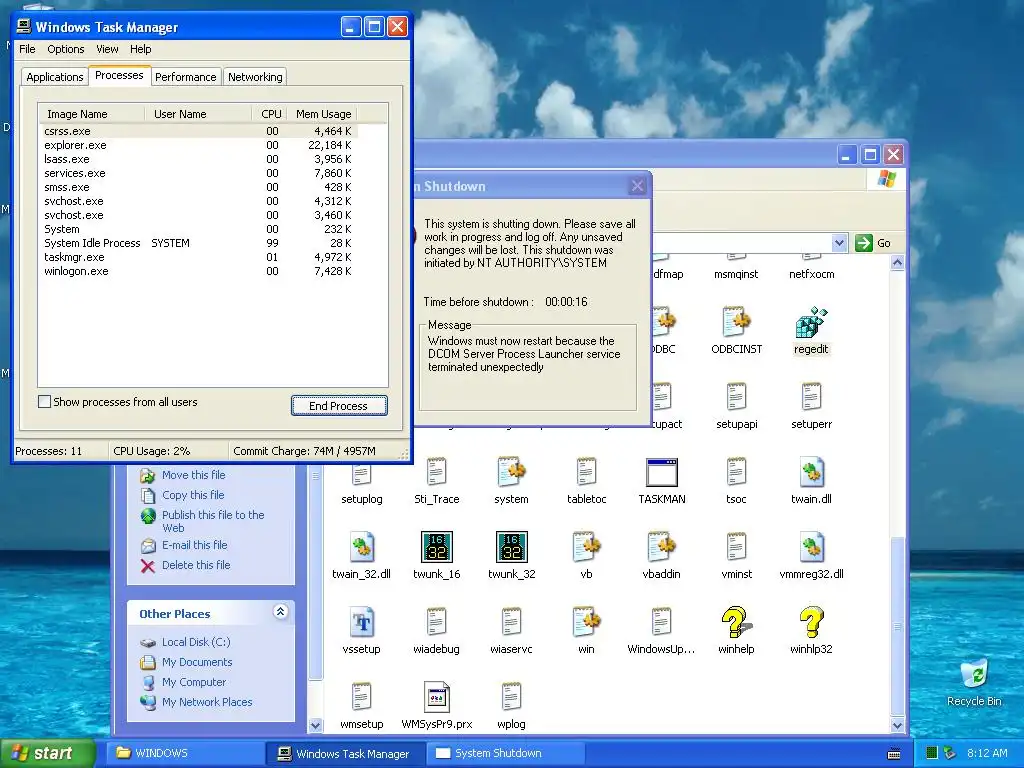
Task: Switch to the Applications tab
Action: pos(55,77)
